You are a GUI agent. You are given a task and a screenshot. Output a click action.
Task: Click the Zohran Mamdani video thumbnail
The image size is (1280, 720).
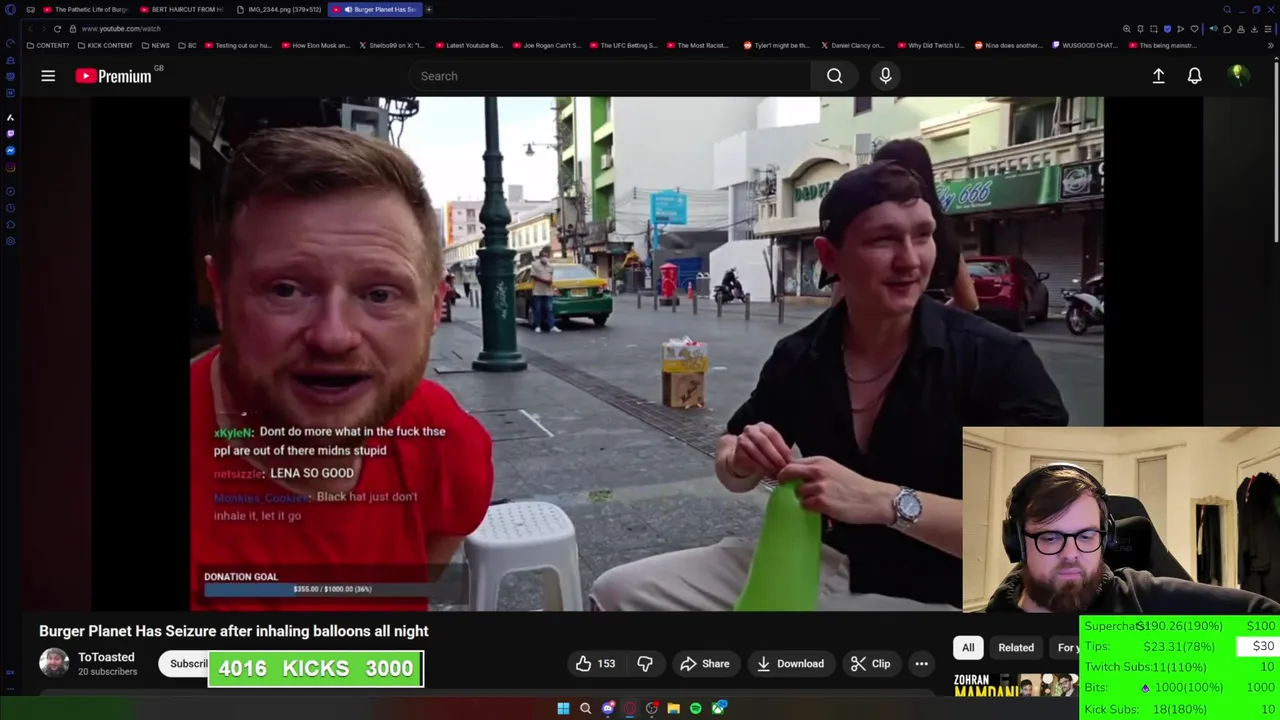coord(1016,686)
